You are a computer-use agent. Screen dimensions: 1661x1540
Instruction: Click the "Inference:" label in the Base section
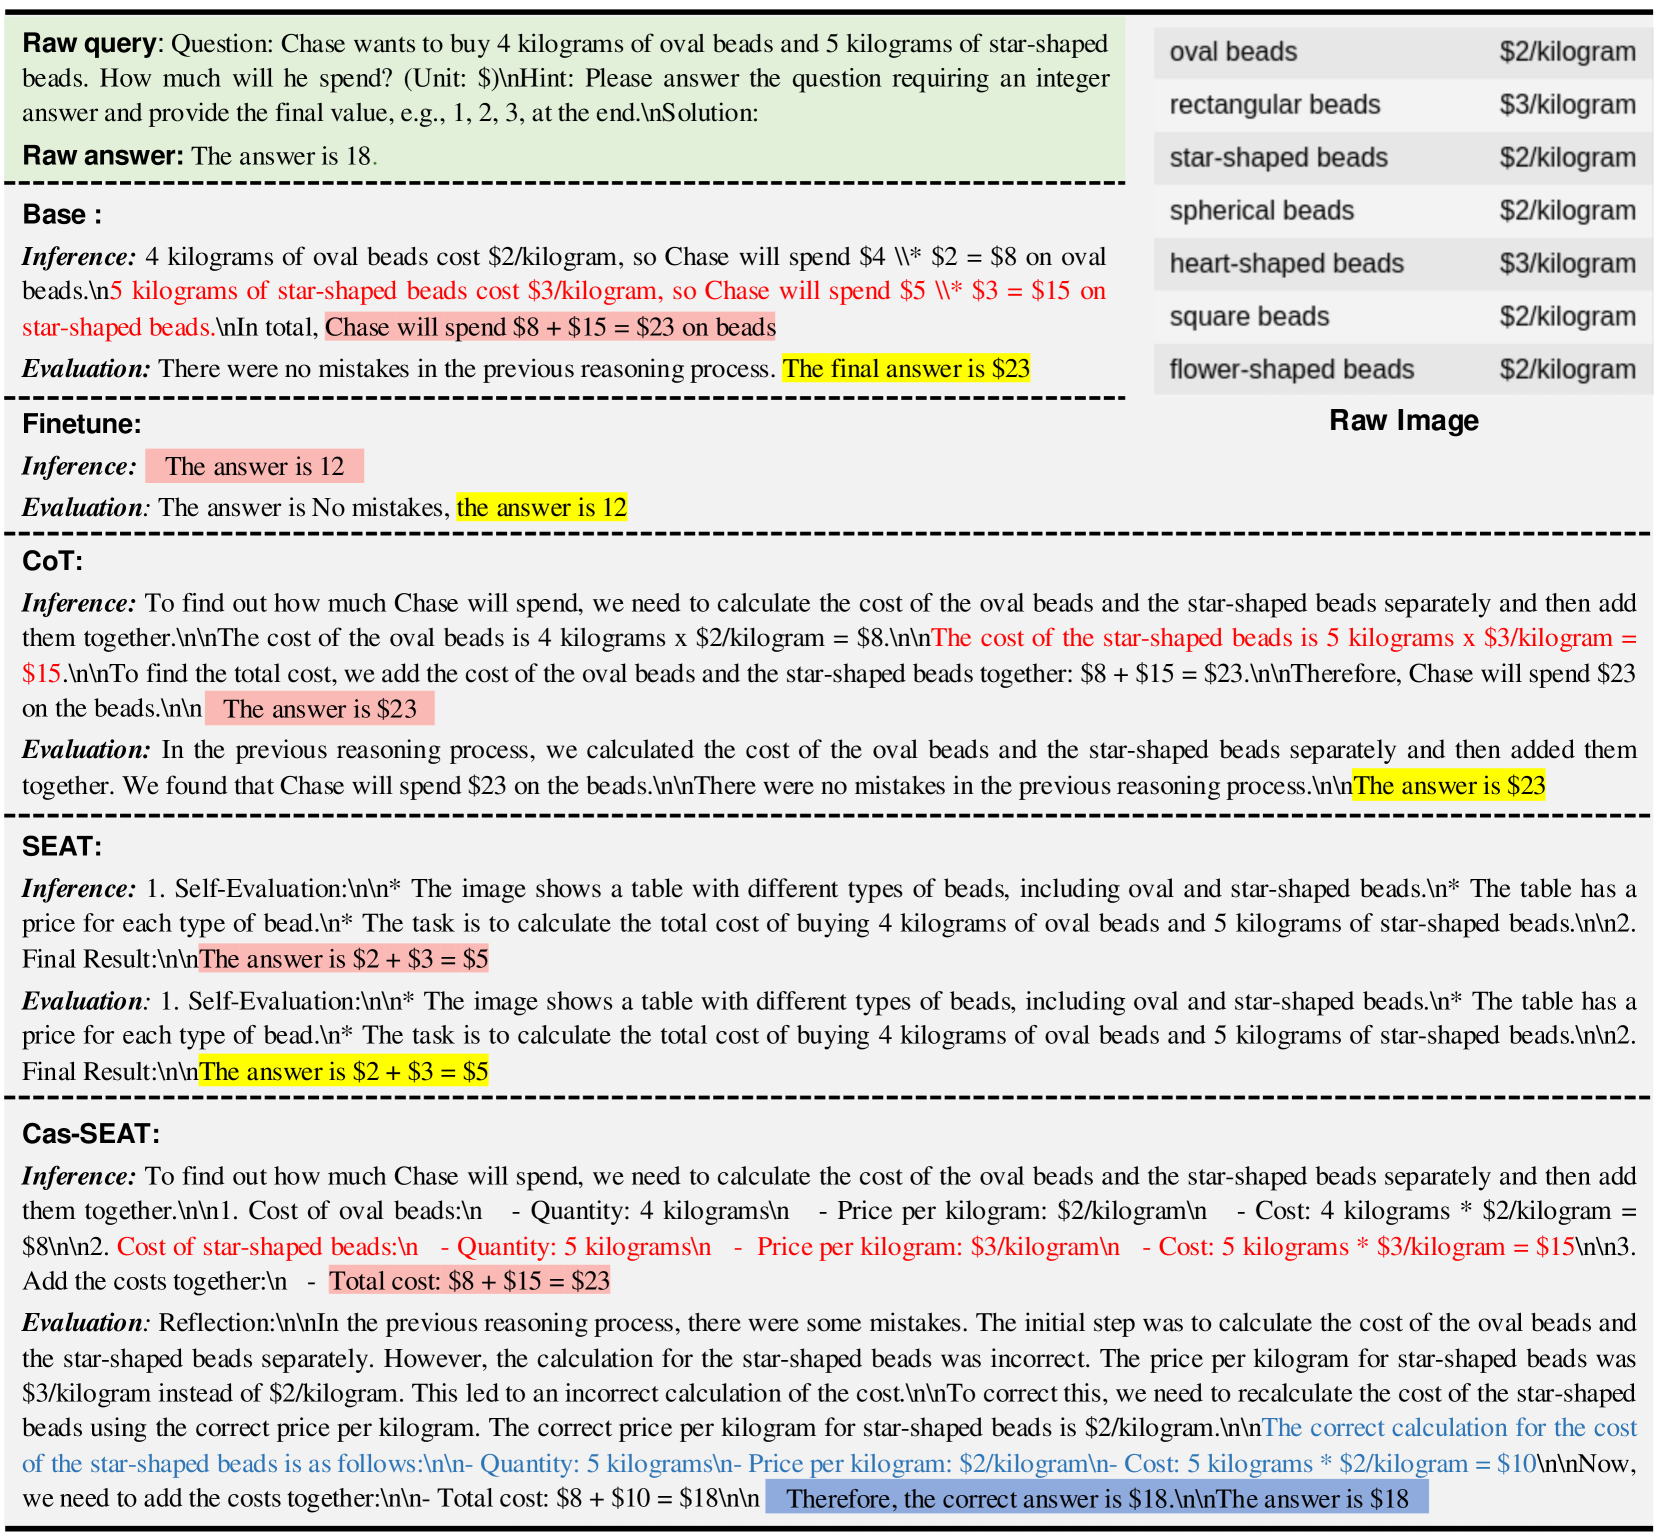(x=79, y=257)
